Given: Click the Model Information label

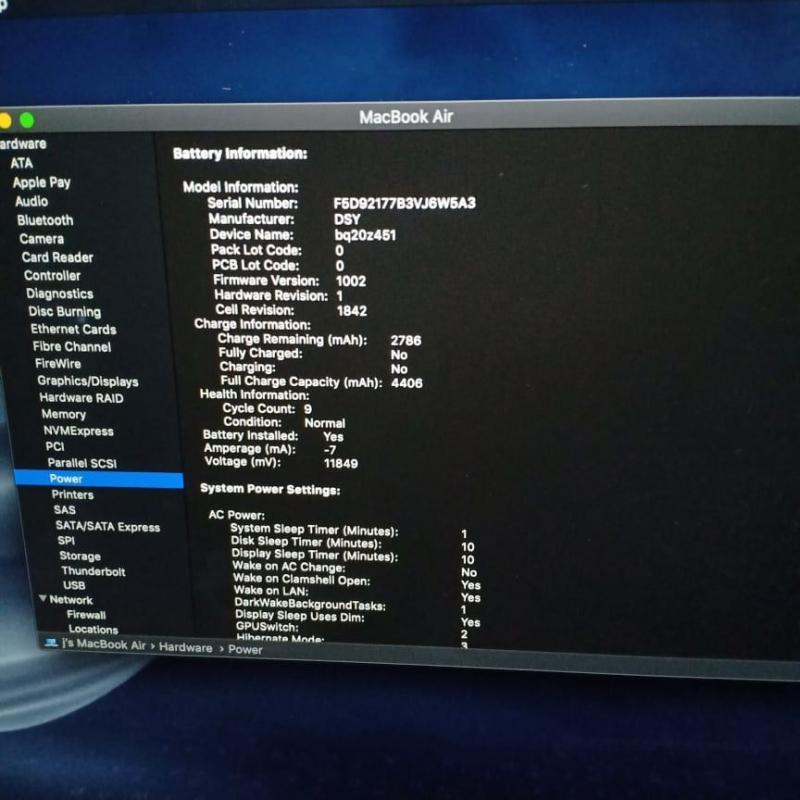Looking at the screenshot, I should [240, 187].
